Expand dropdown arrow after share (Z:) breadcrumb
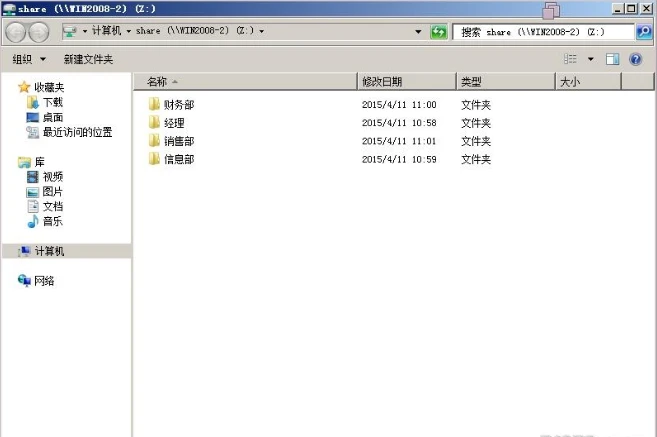Image resolution: width=657 pixels, height=437 pixels. click(261, 31)
